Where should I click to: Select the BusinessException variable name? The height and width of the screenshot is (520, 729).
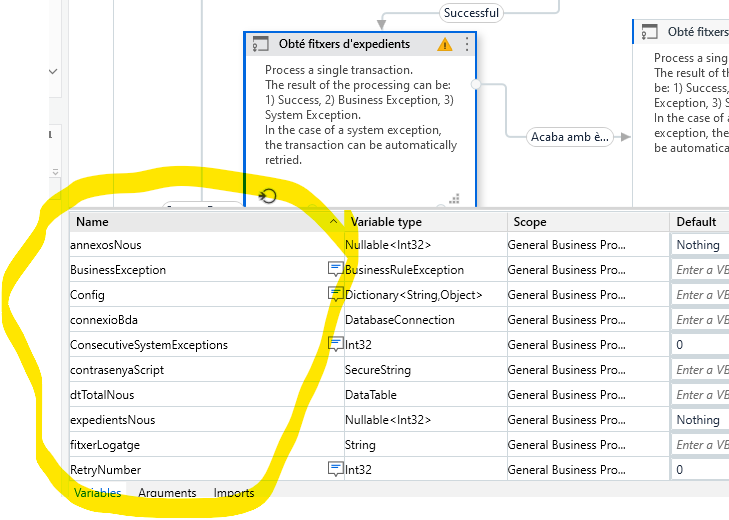pyautogui.click(x=118, y=270)
